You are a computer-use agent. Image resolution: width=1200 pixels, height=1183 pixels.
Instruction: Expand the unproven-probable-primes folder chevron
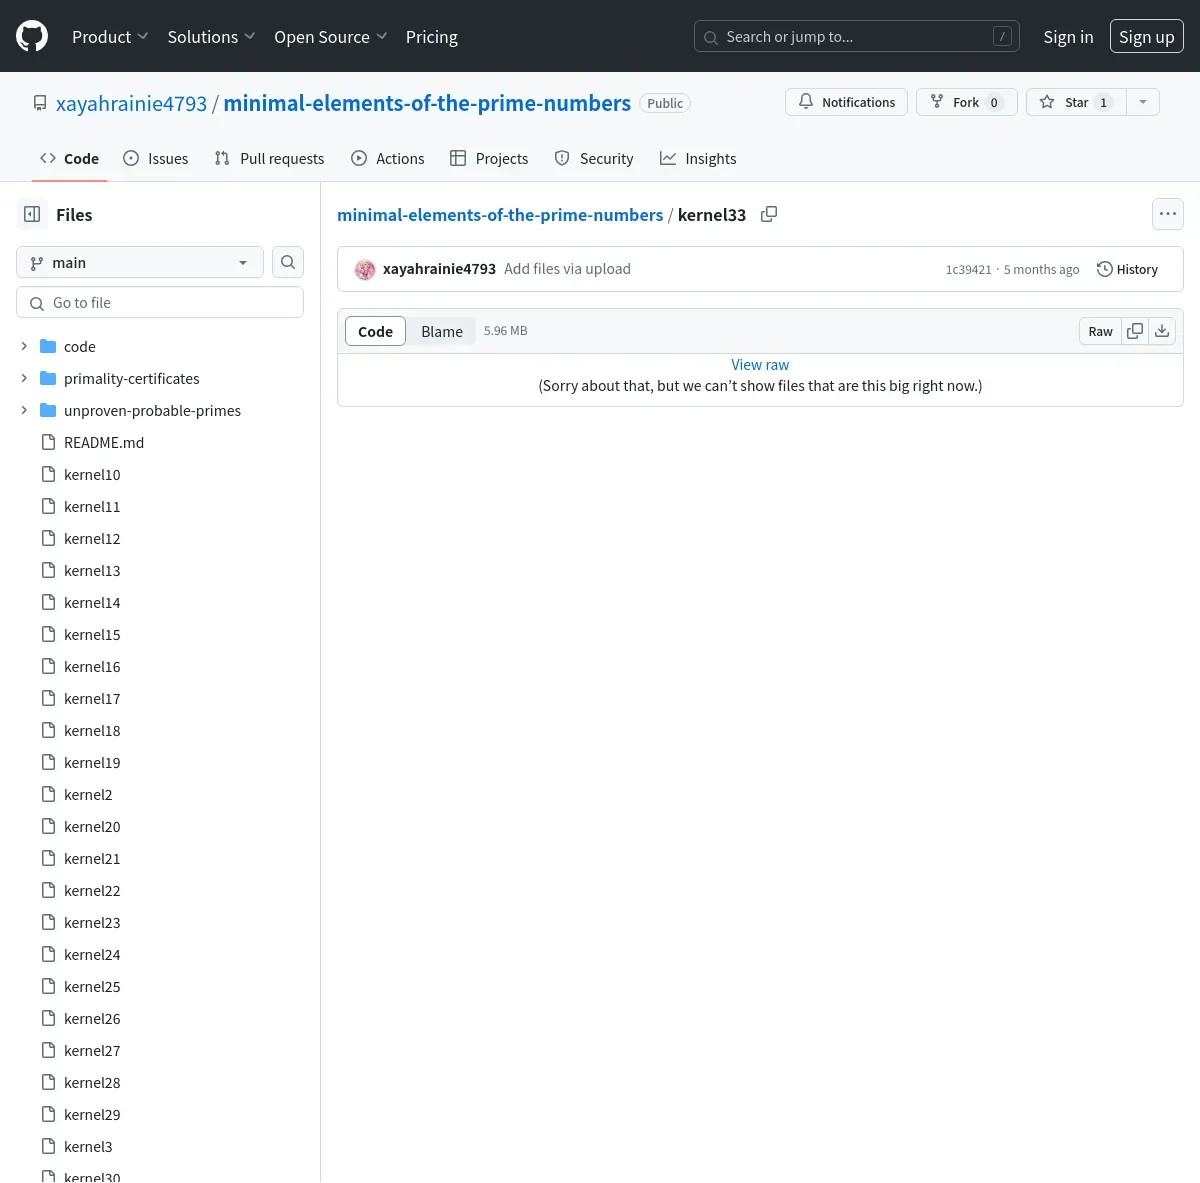[x=24, y=410]
